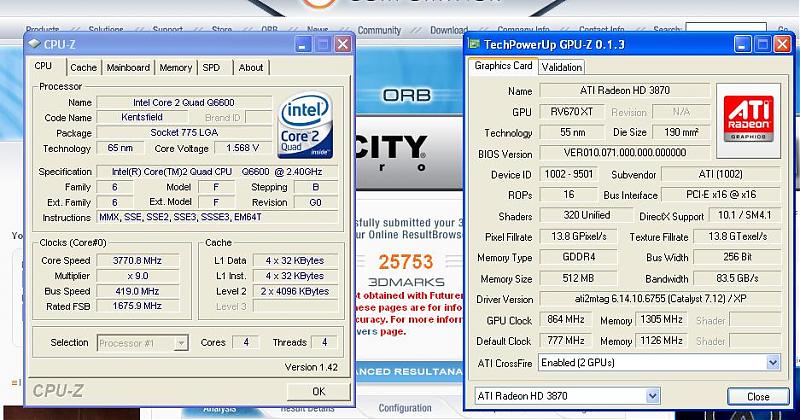This screenshot has height=420, width=800.
Task: Click the Name field Intel Core 2 Quad Q6600
Action: [184, 103]
